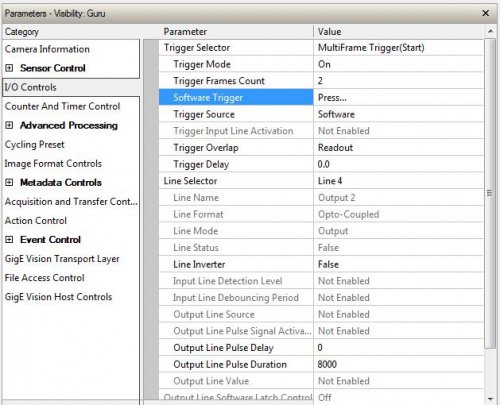
Task: Expand the Advanced Processing category
Action: tap(9, 125)
